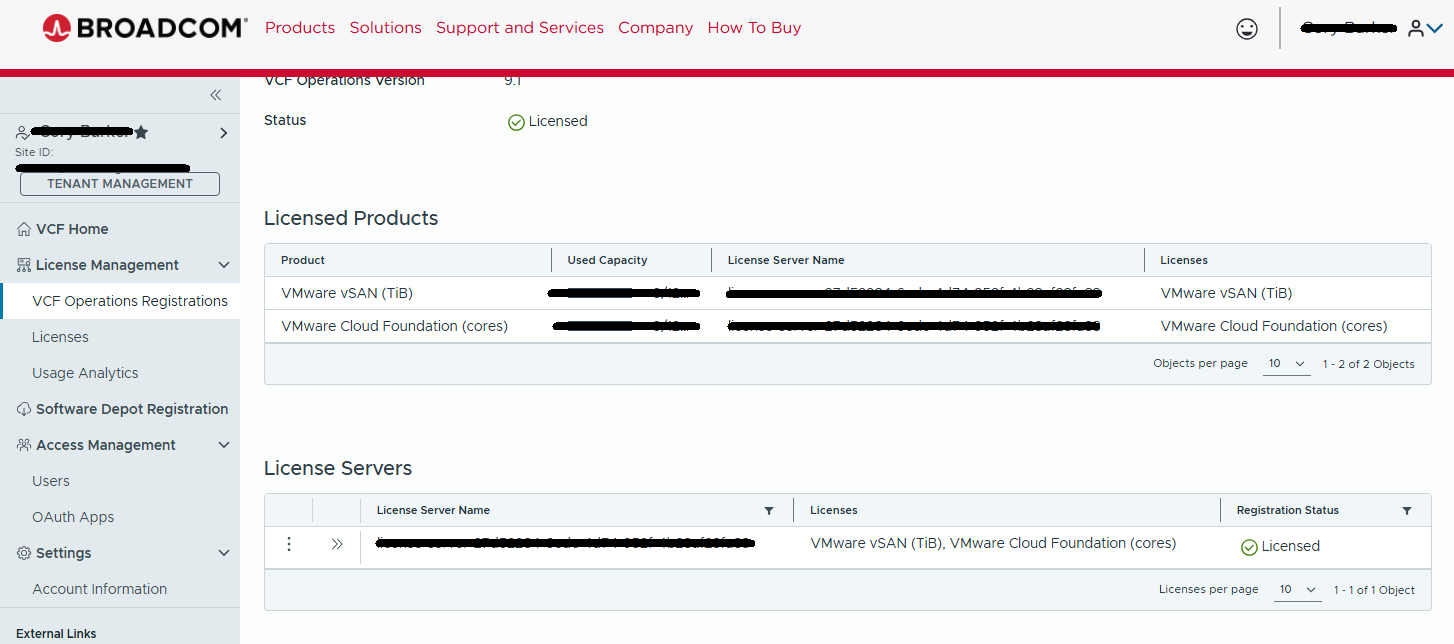
Task: Expand license server row details
Action: coord(337,544)
